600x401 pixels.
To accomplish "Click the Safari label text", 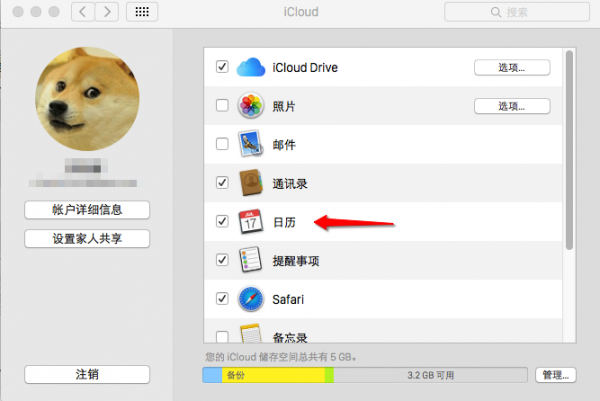I will tap(288, 299).
